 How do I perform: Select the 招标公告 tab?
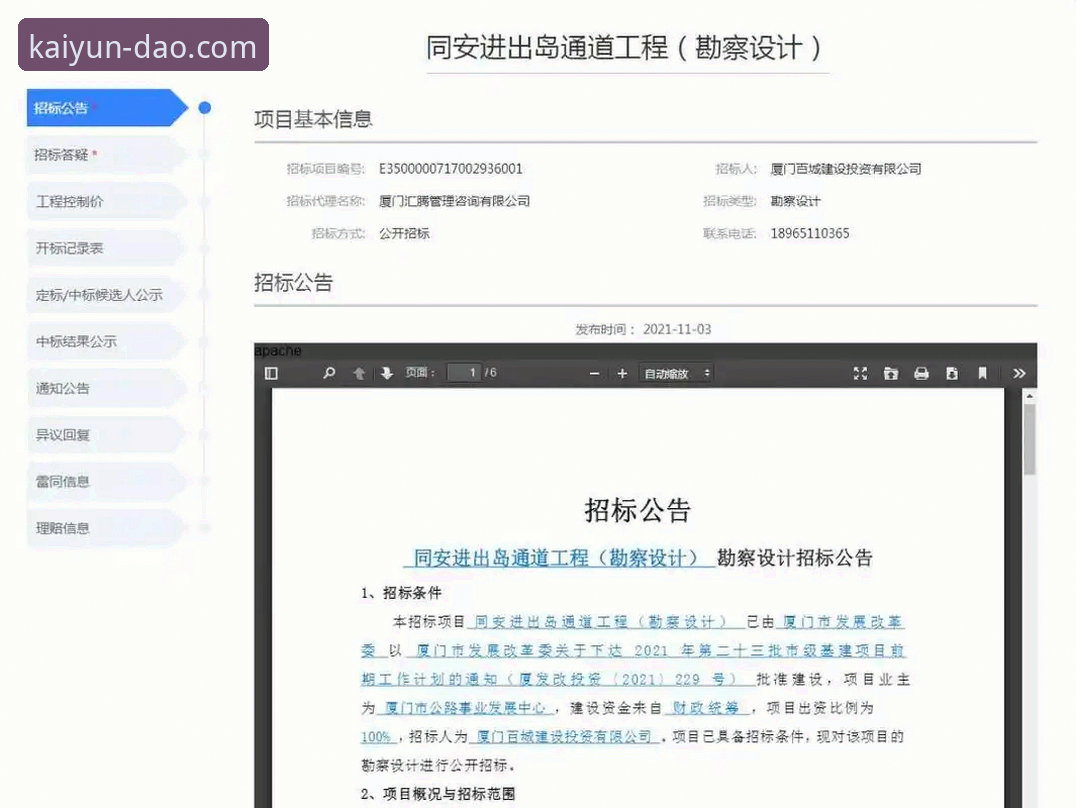(107, 108)
